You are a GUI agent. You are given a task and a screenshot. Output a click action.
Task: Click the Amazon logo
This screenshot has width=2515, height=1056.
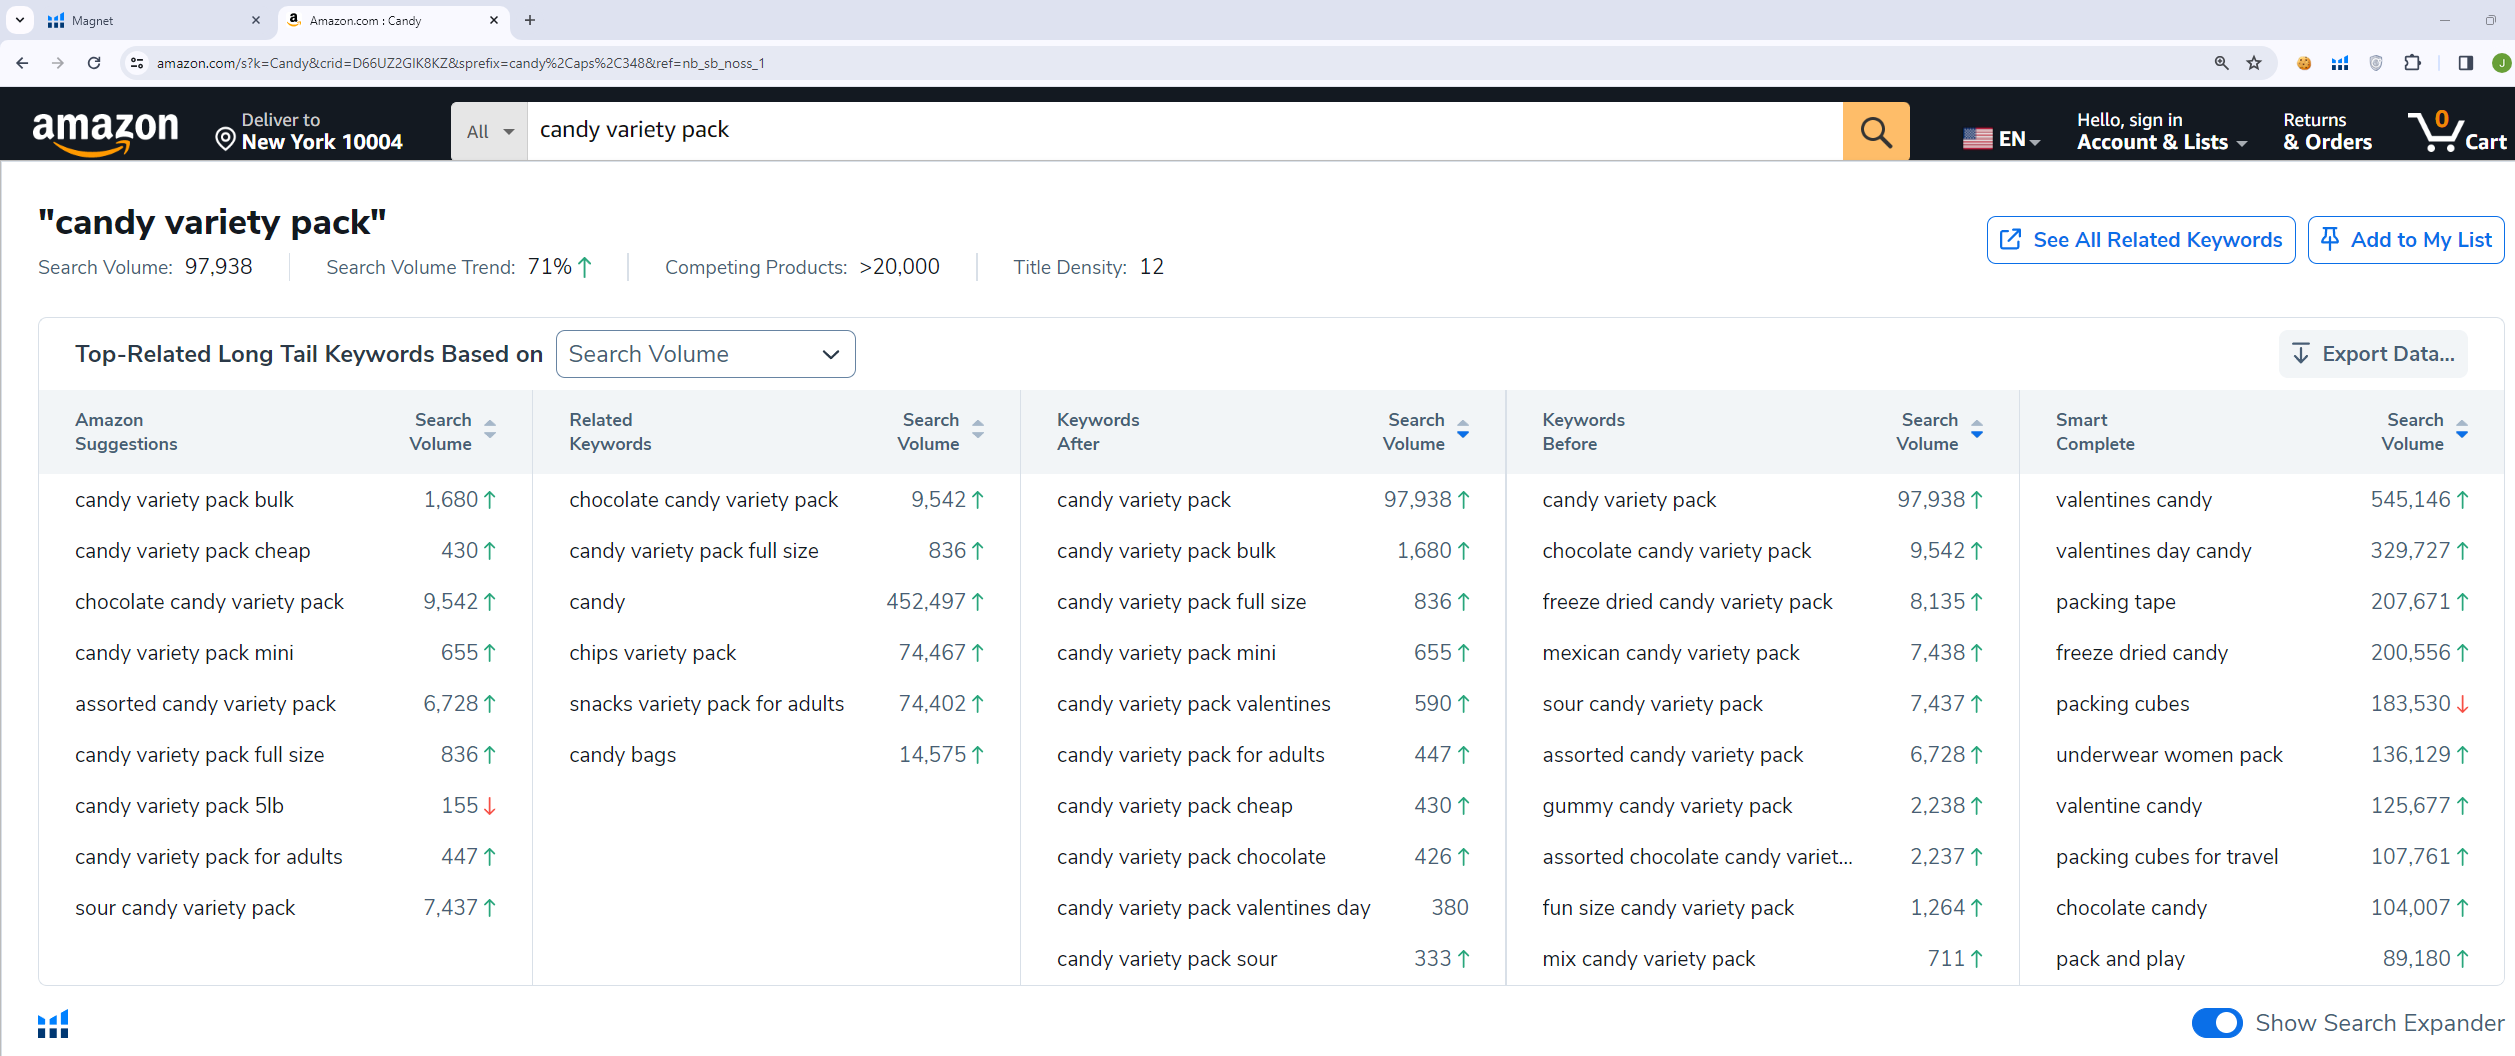[x=105, y=133]
